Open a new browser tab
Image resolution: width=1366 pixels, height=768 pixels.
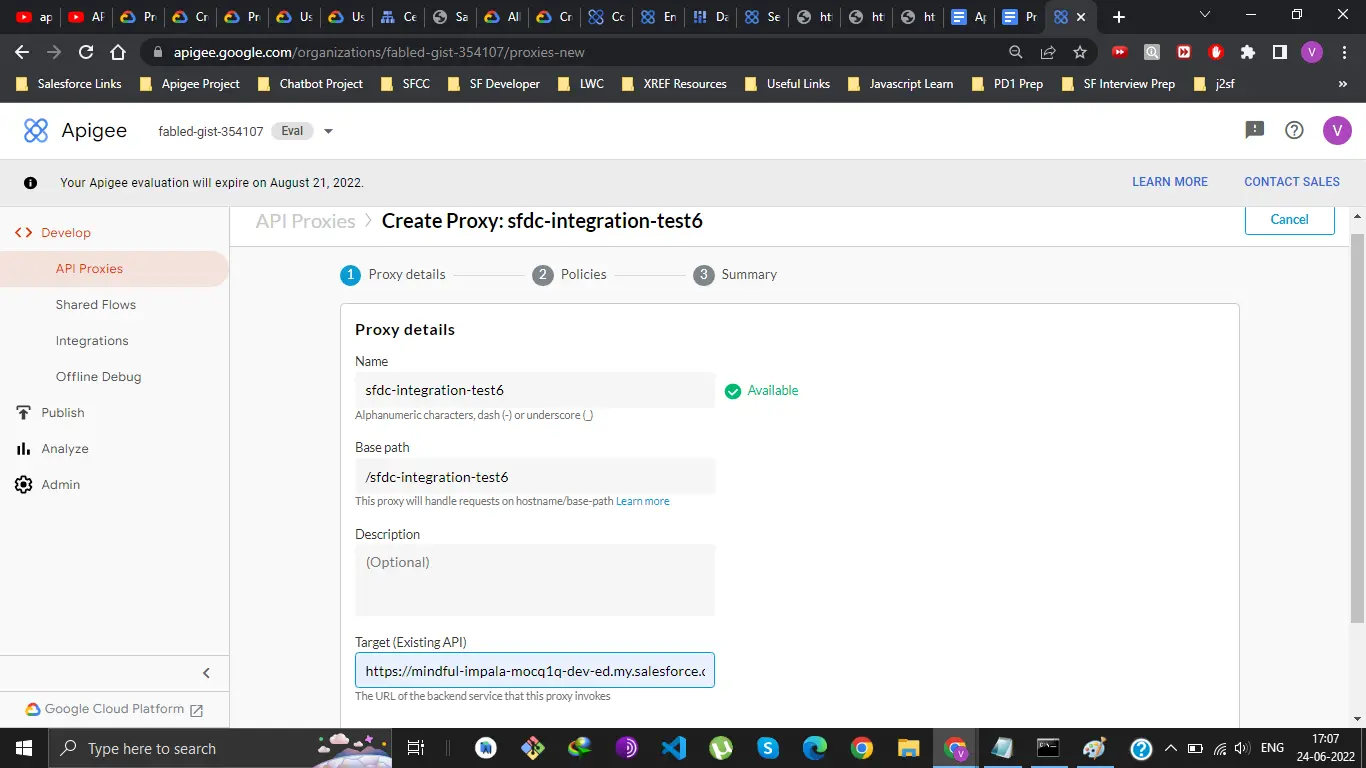1119,17
